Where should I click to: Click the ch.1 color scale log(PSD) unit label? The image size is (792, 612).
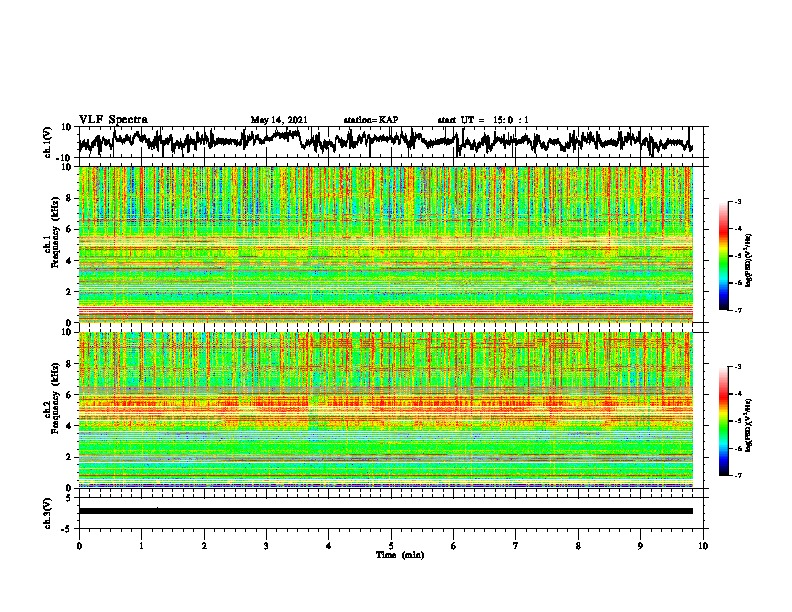pos(749,260)
